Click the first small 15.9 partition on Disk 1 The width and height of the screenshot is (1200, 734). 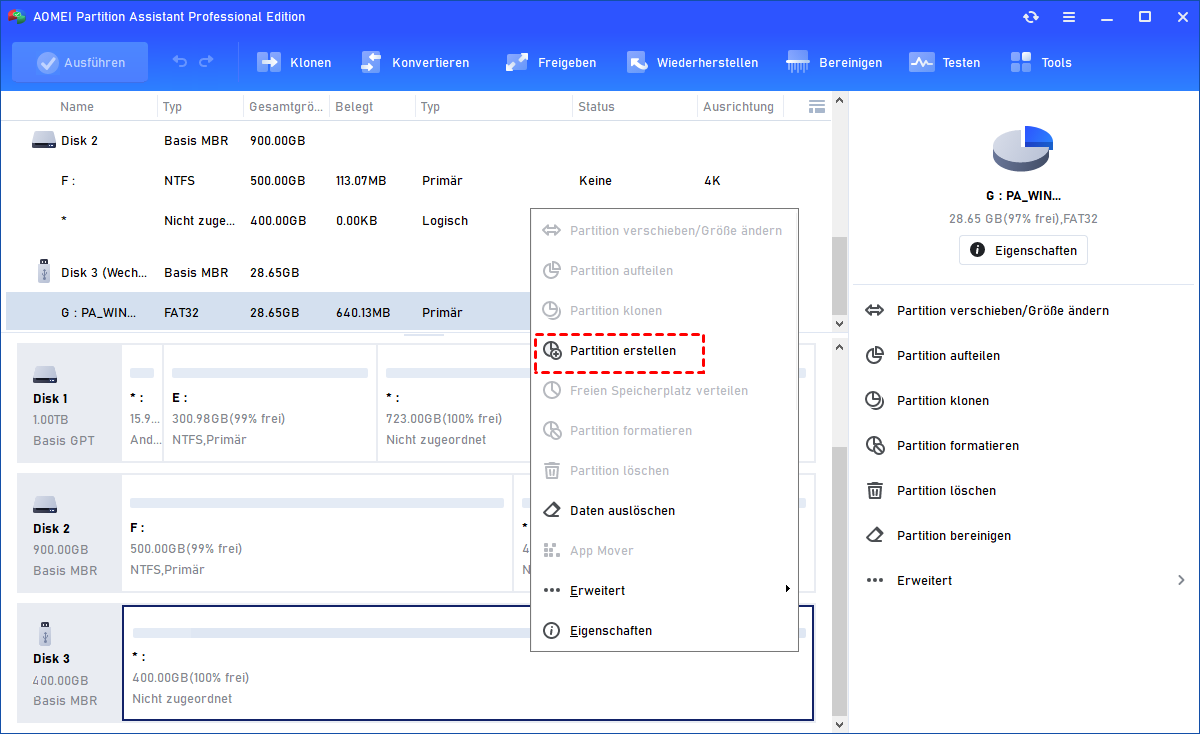pos(142,403)
